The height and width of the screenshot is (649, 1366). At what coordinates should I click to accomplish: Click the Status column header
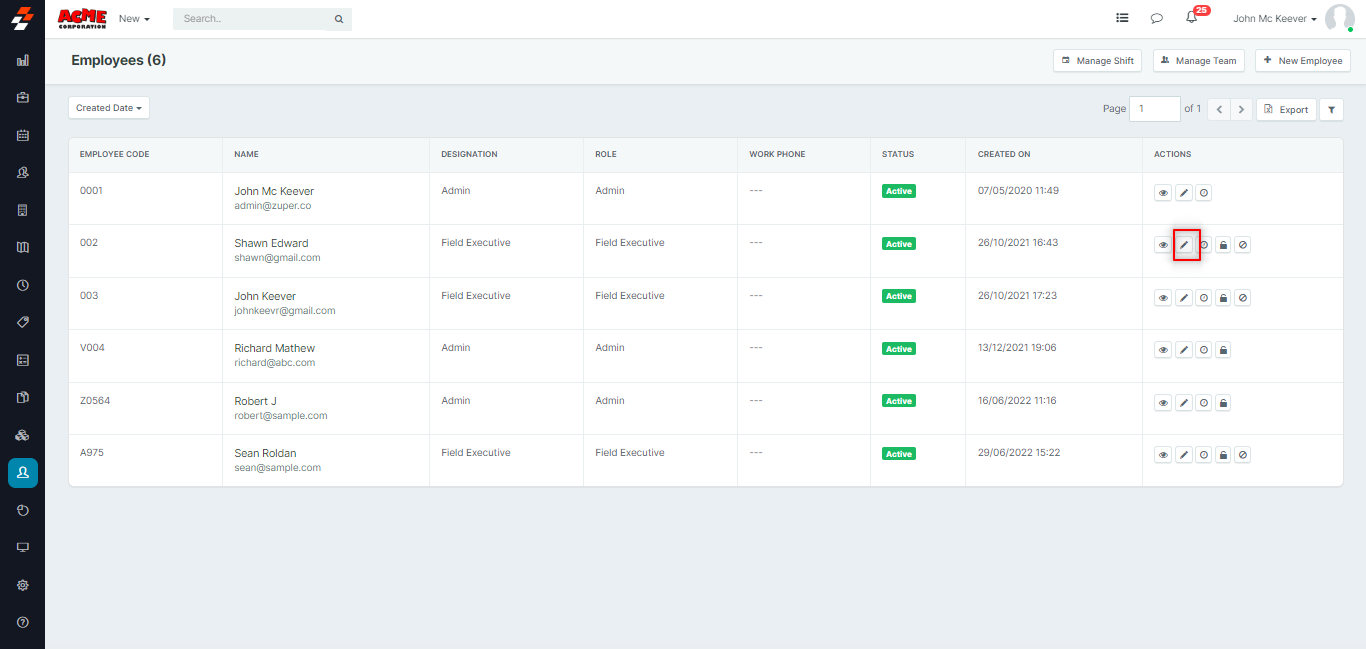click(x=898, y=154)
